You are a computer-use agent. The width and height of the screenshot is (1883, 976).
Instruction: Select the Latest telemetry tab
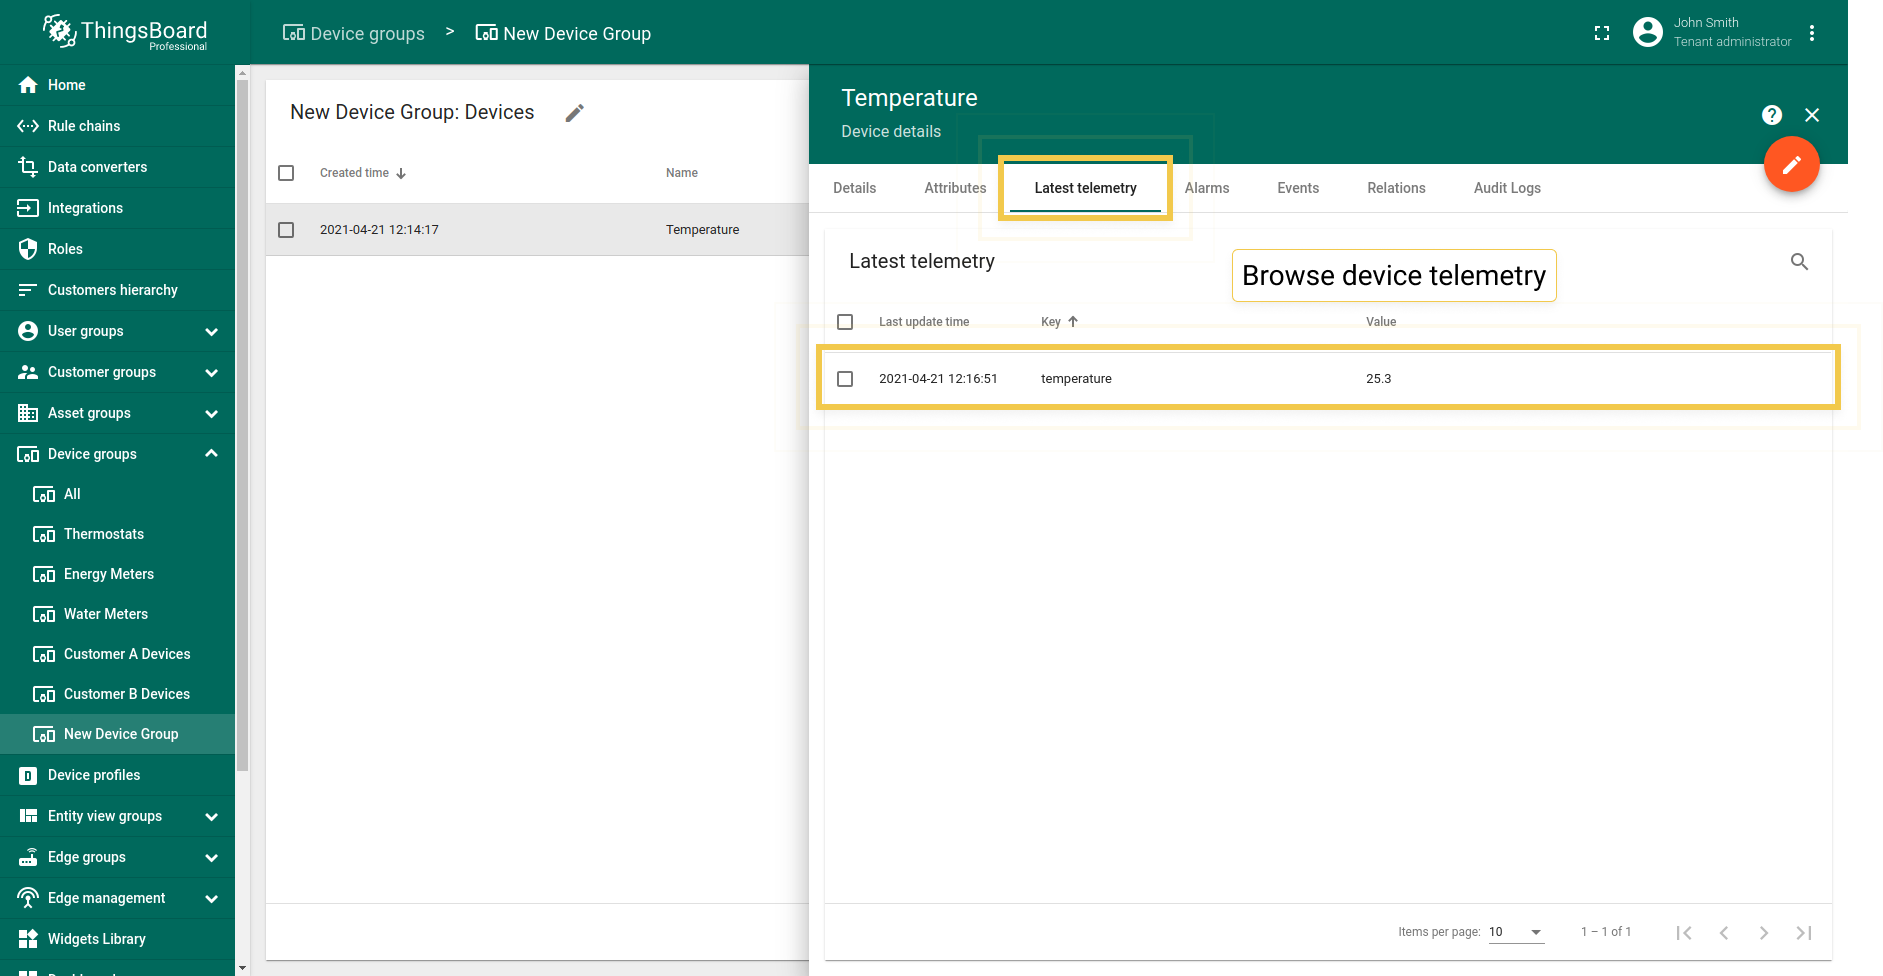(1085, 188)
